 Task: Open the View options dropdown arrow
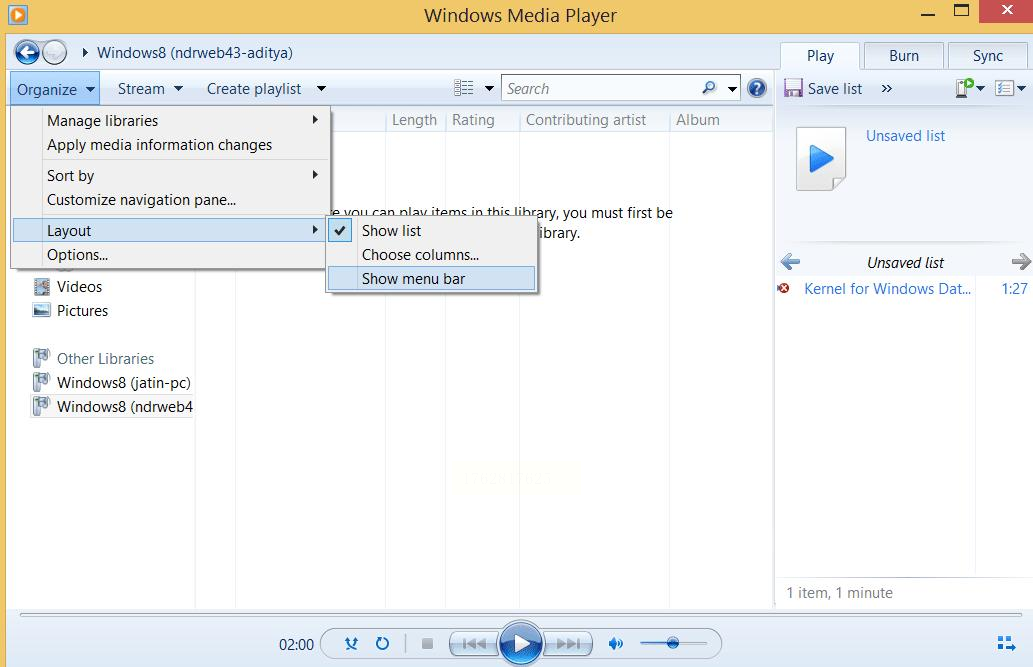pos(489,89)
